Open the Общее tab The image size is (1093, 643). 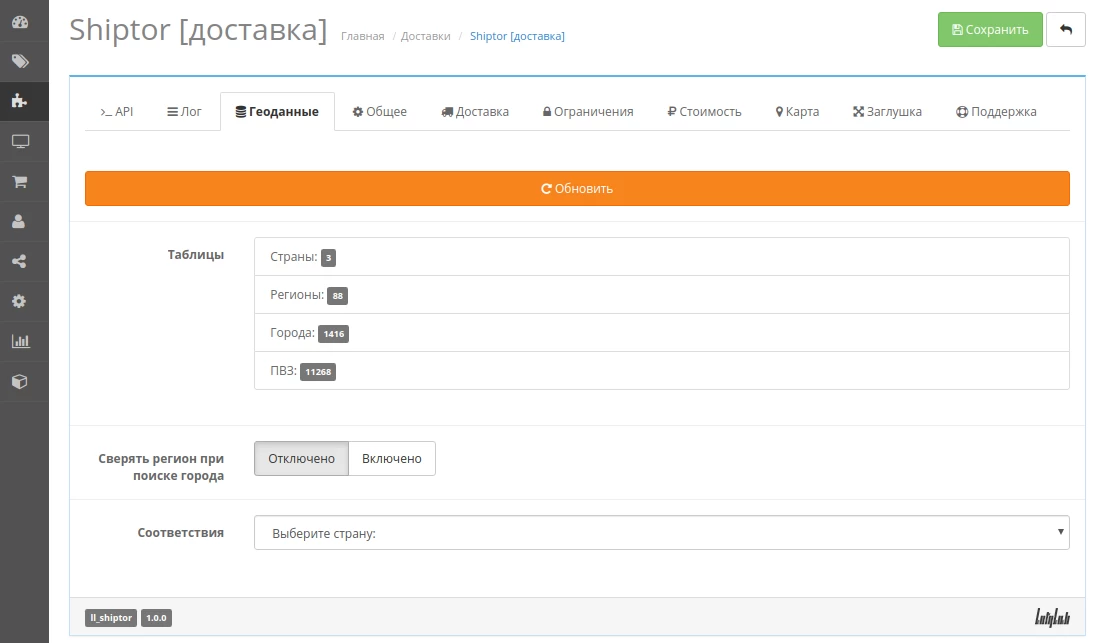pos(379,112)
